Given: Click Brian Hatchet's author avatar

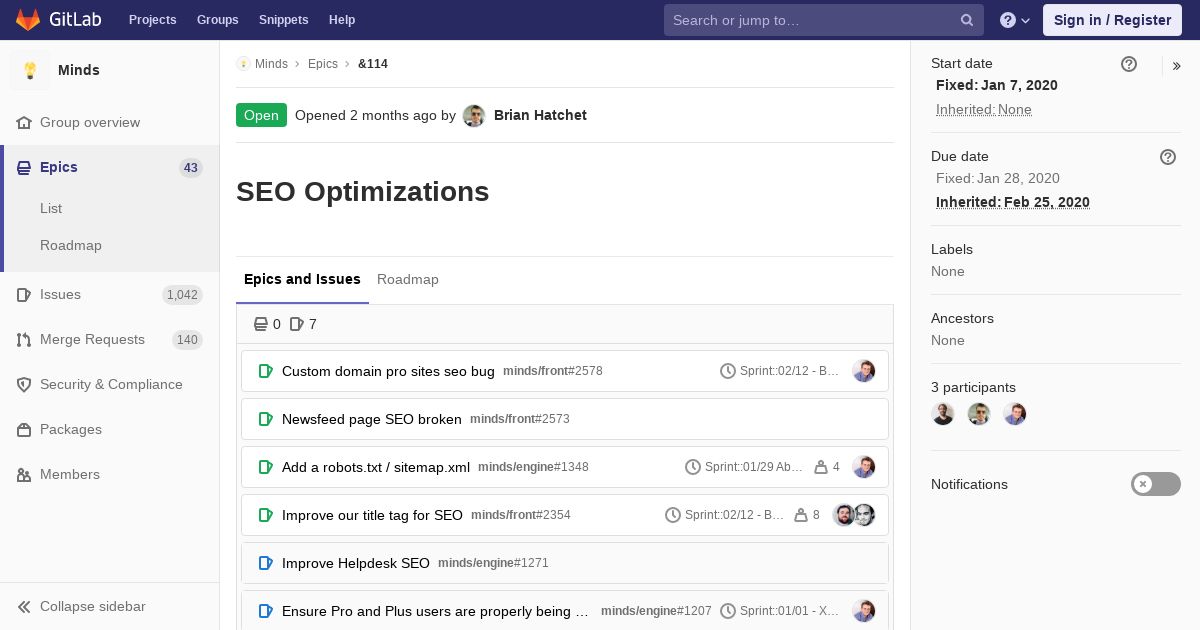Looking at the screenshot, I should point(474,116).
